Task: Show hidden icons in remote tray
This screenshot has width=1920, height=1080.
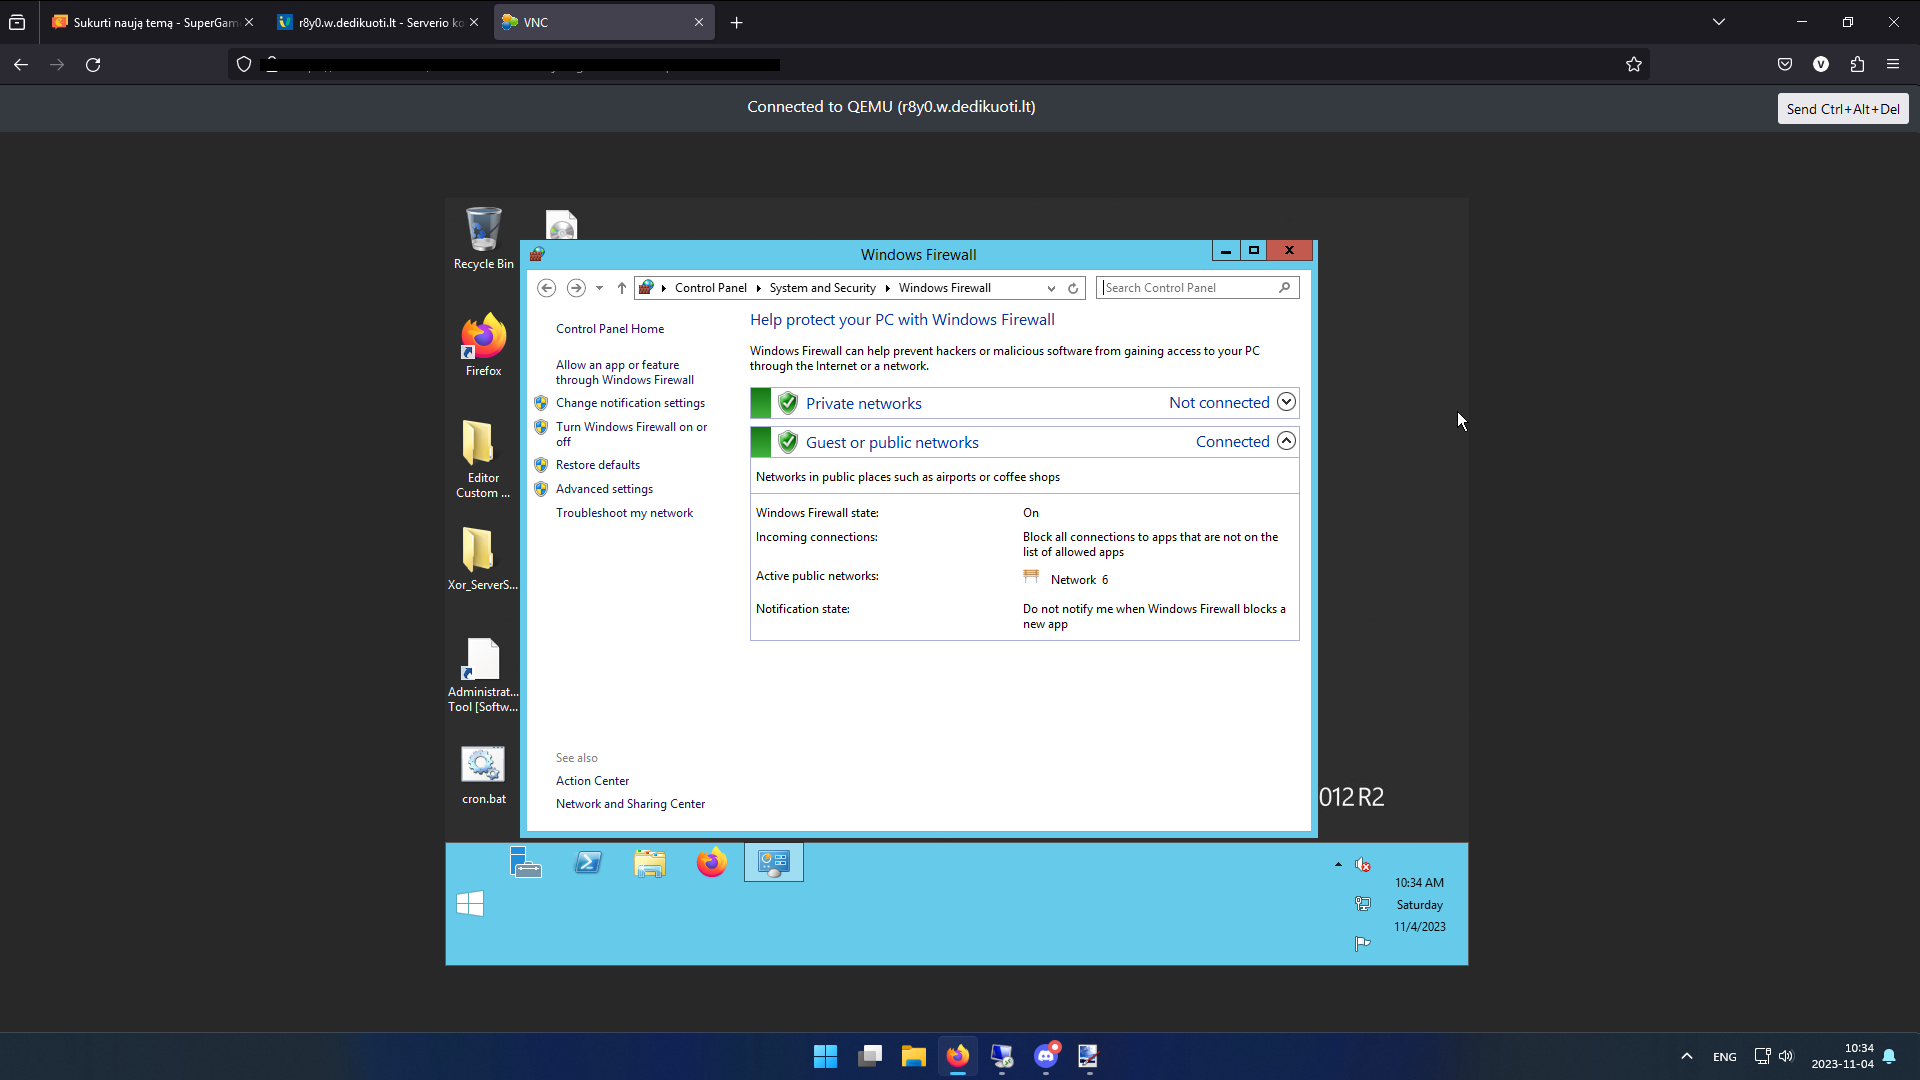Action: [1338, 865]
